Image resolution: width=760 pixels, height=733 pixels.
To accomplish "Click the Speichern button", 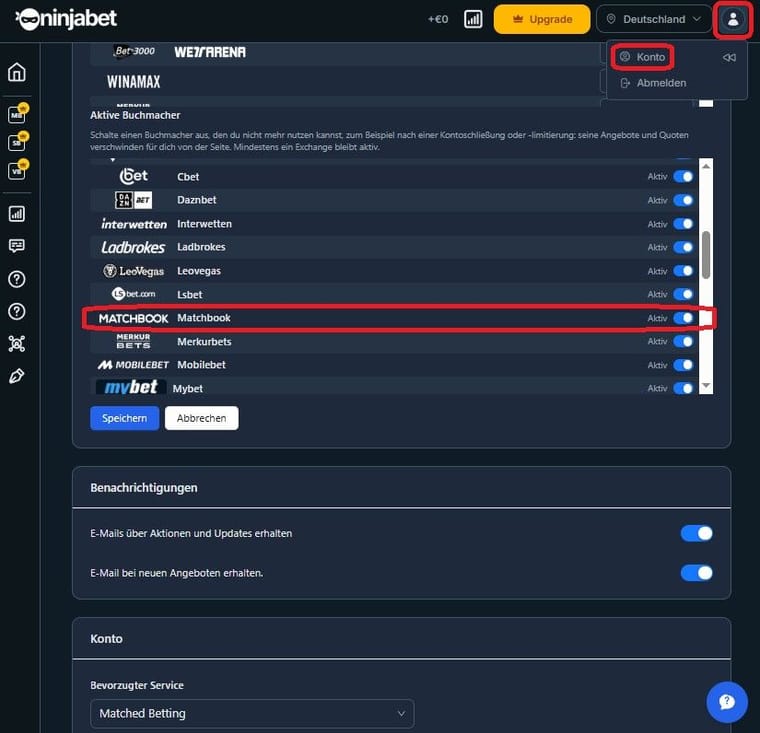I will (125, 418).
